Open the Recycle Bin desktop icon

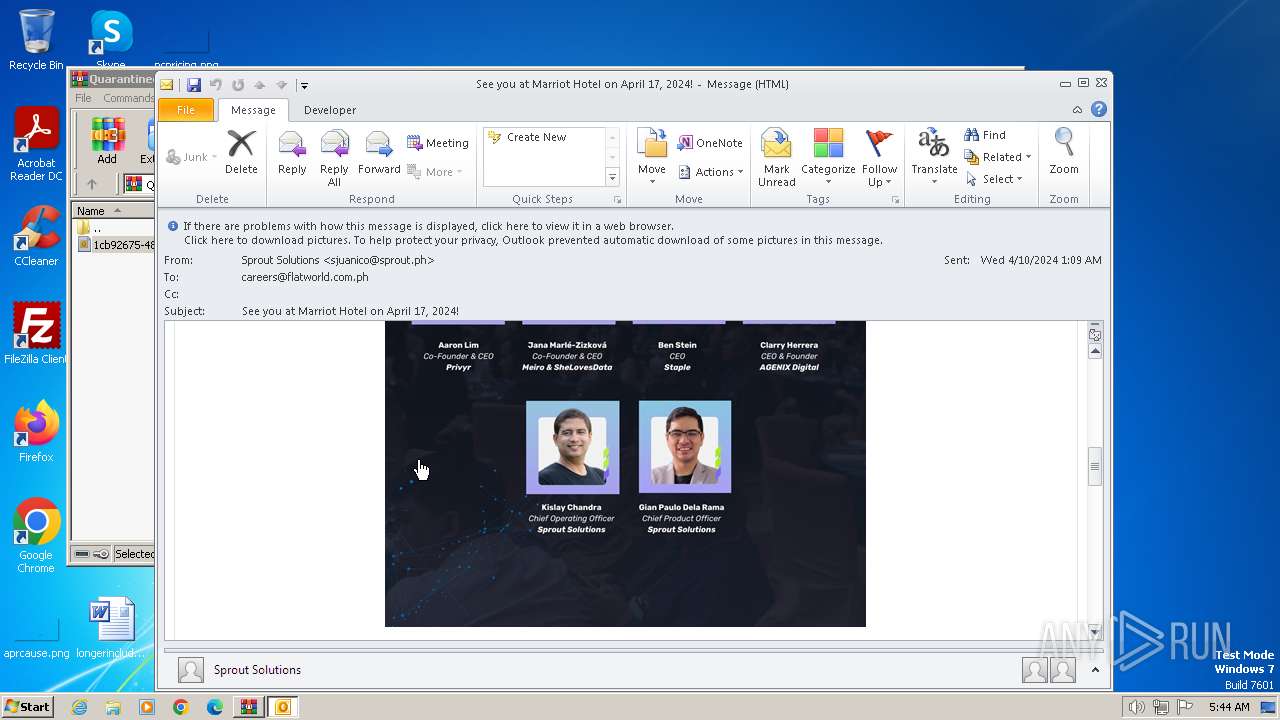pyautogui.click(x=36, y=40)
